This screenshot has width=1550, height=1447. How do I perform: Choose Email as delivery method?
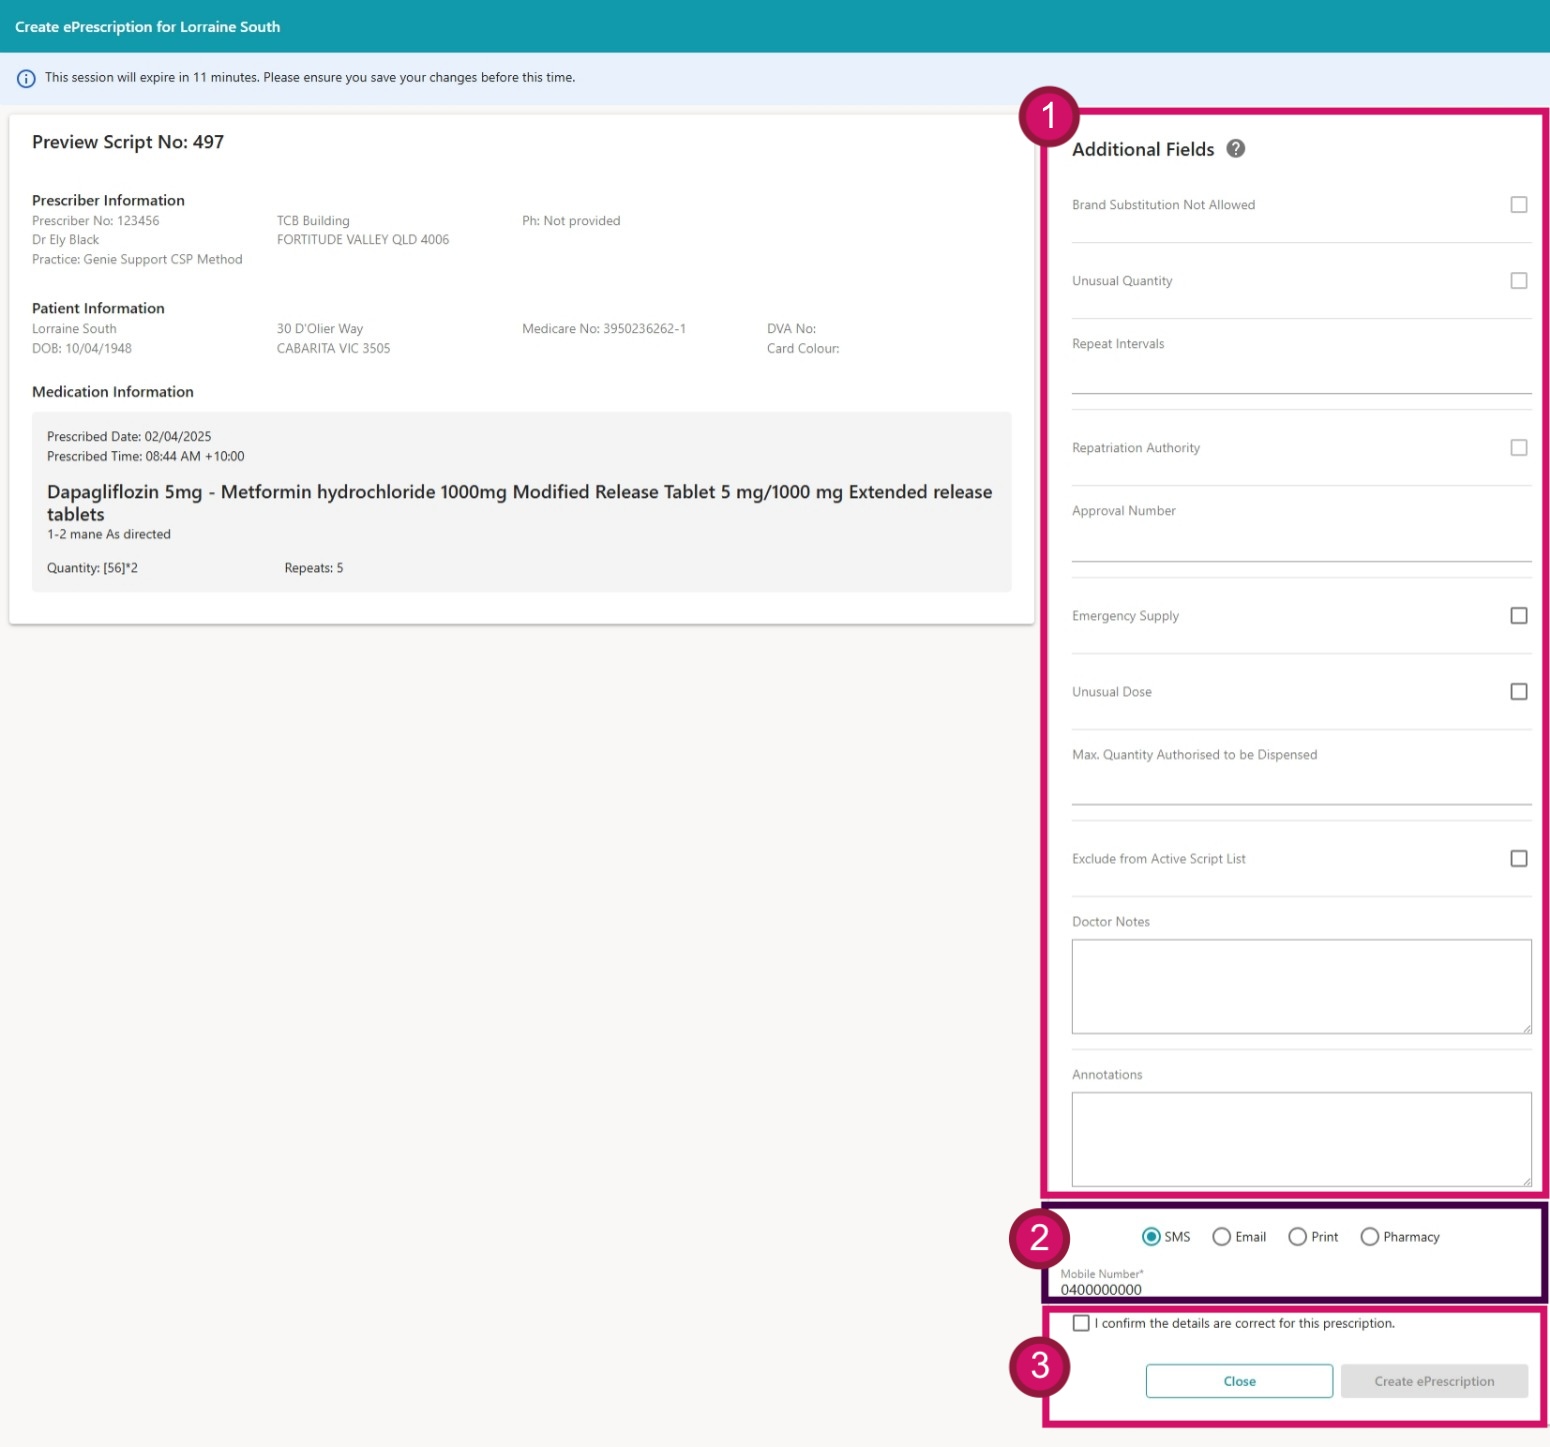point(1221,1237)
